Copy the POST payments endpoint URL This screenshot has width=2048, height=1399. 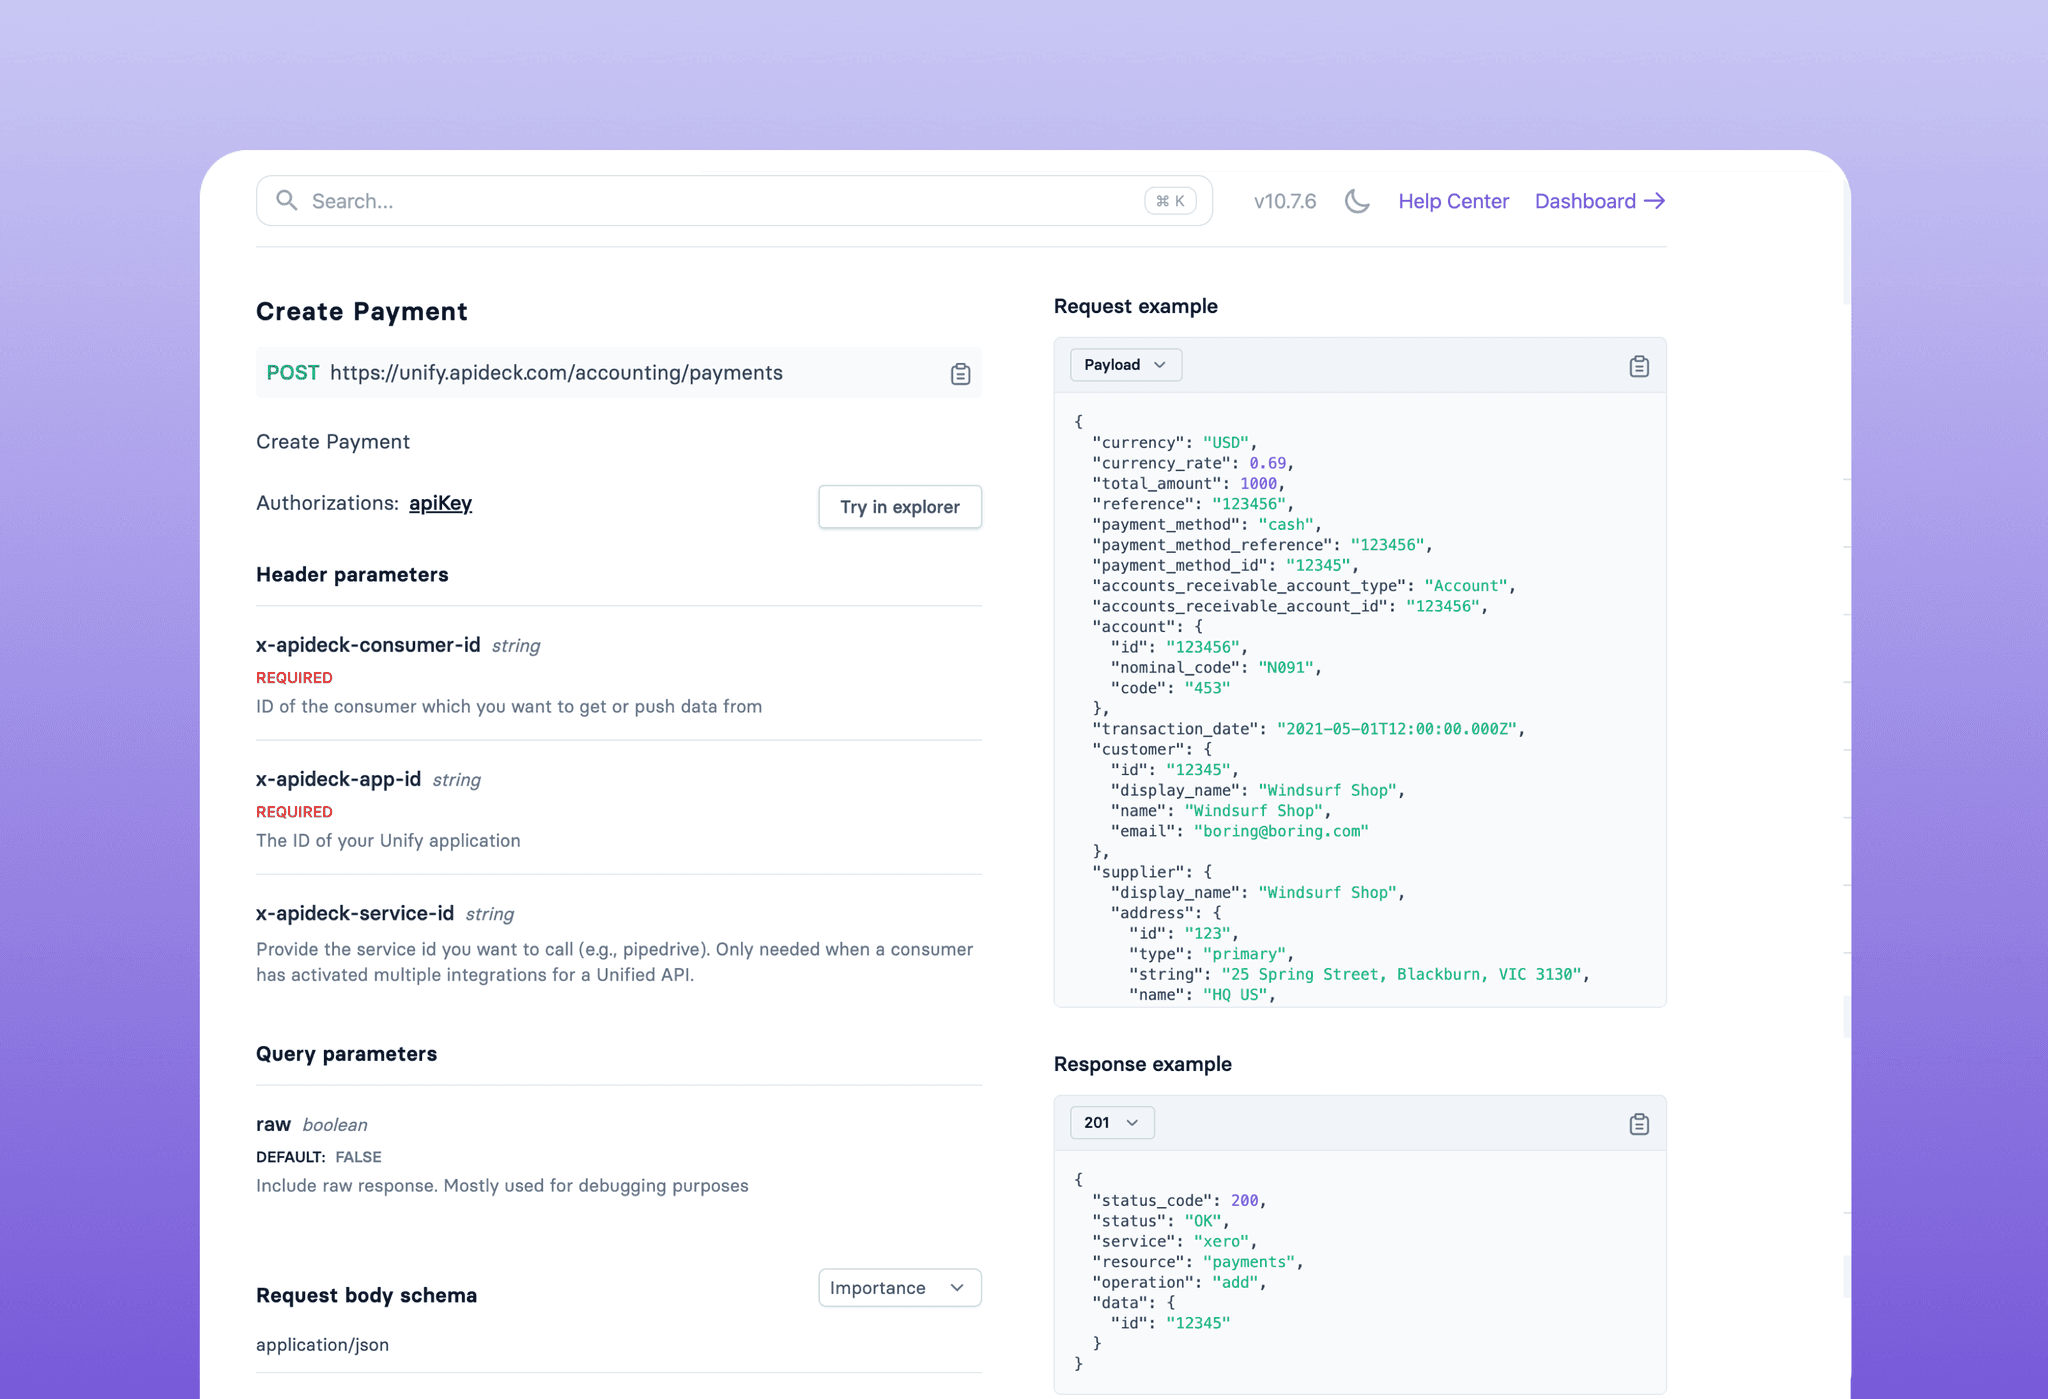point(959,373)
